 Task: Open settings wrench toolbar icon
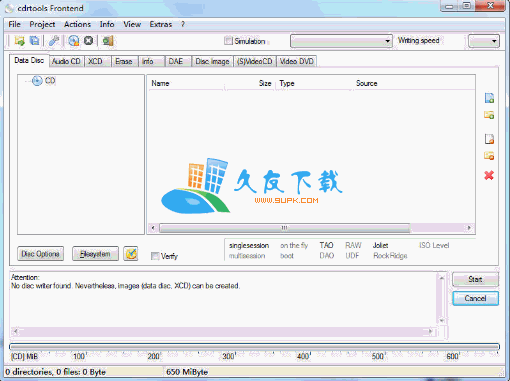(x=54, y=41)
